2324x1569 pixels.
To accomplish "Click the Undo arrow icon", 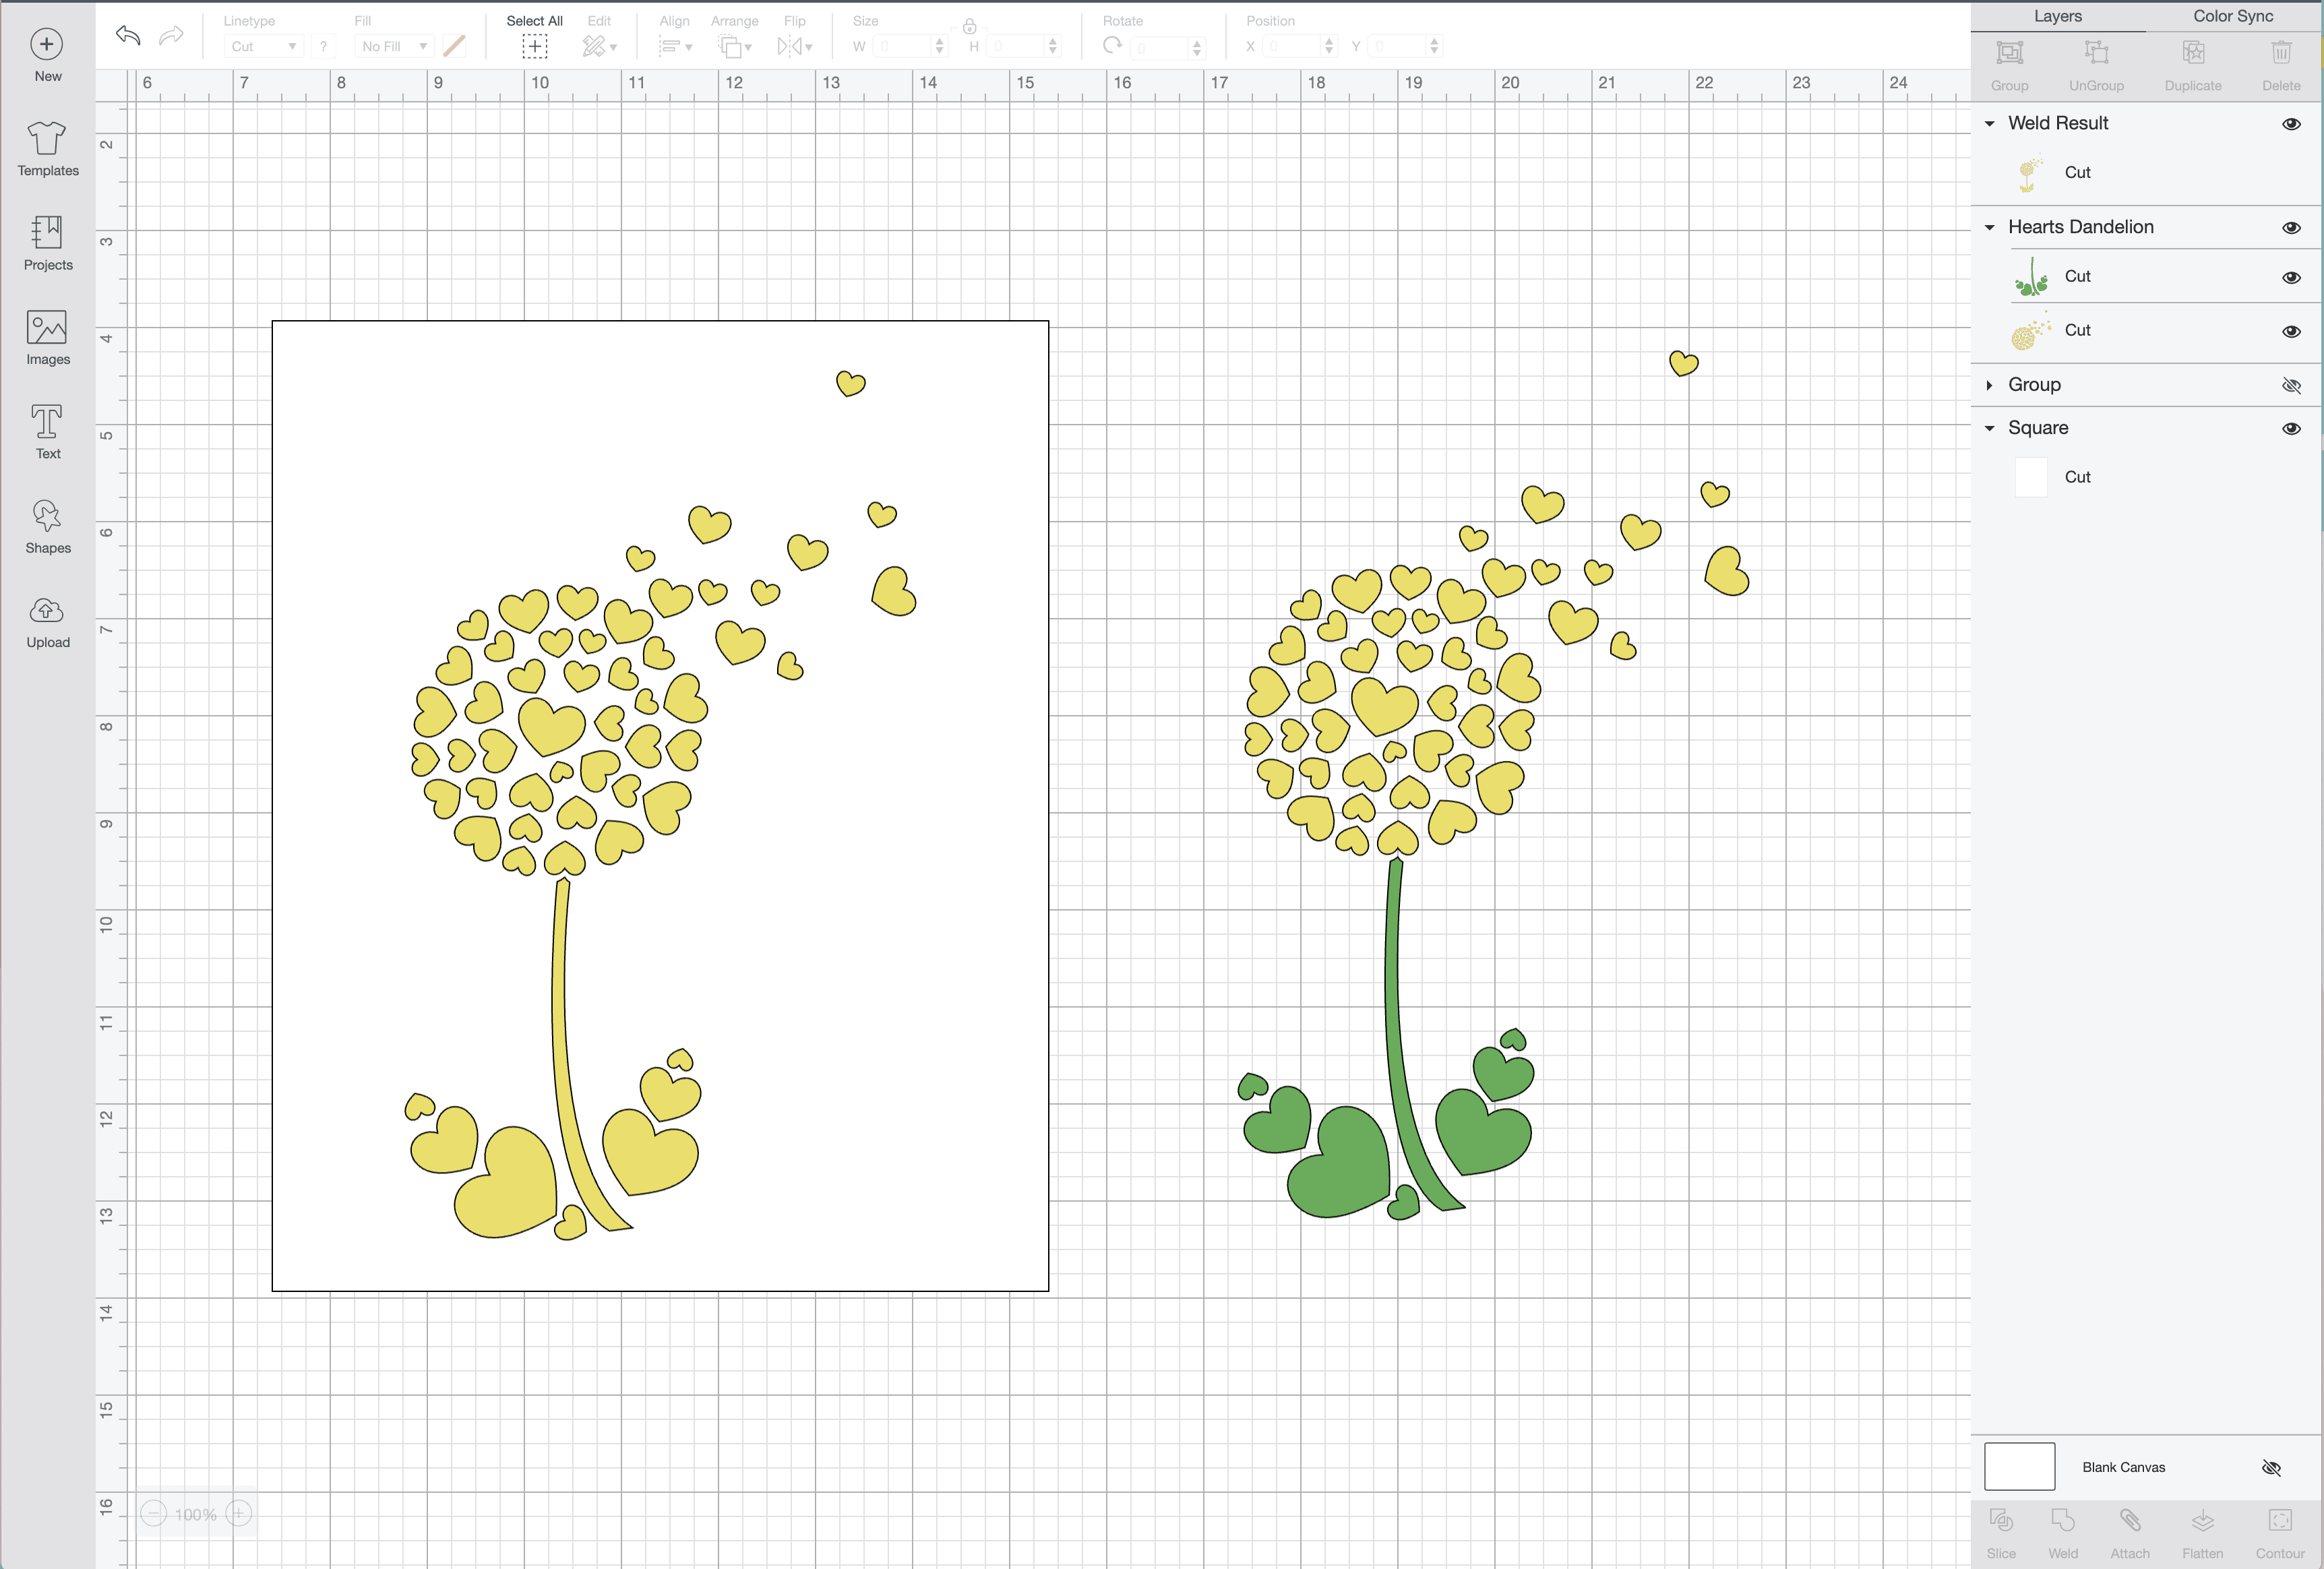I will (x=128, y=36).
